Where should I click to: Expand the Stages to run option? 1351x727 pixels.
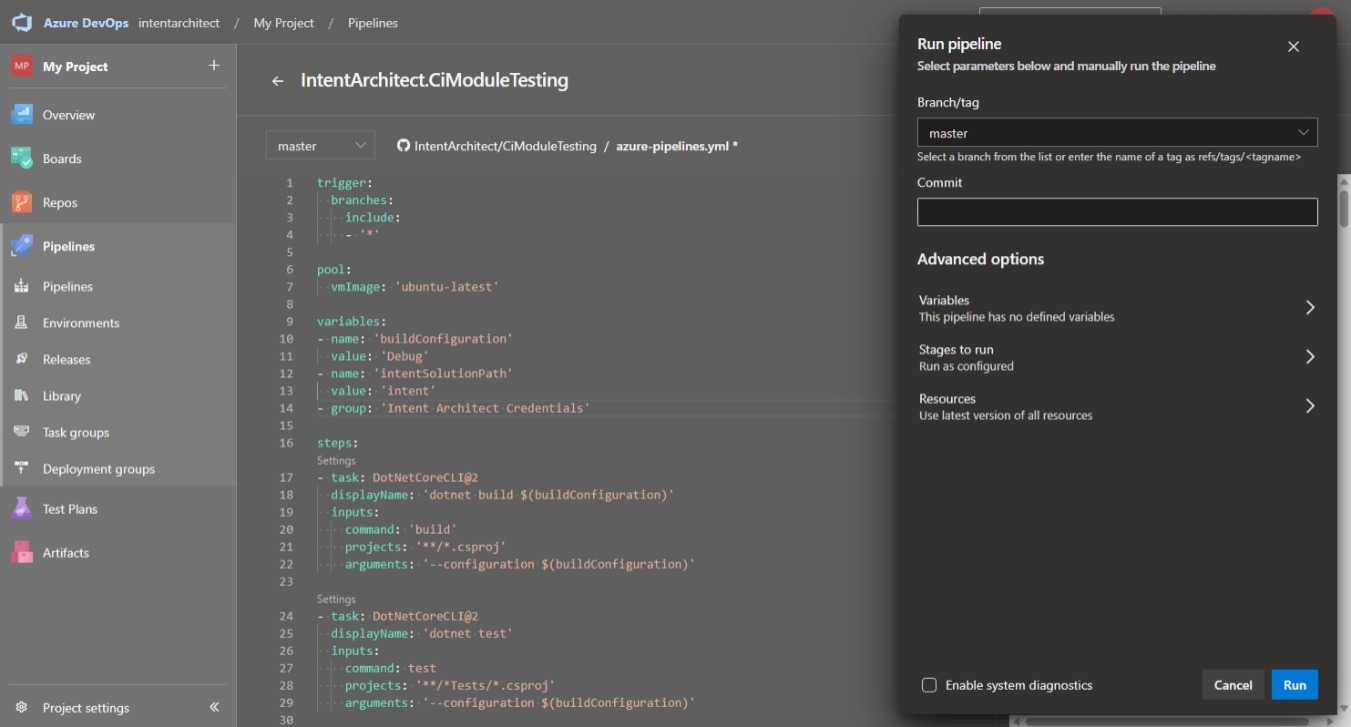(x=1116, y=357)
